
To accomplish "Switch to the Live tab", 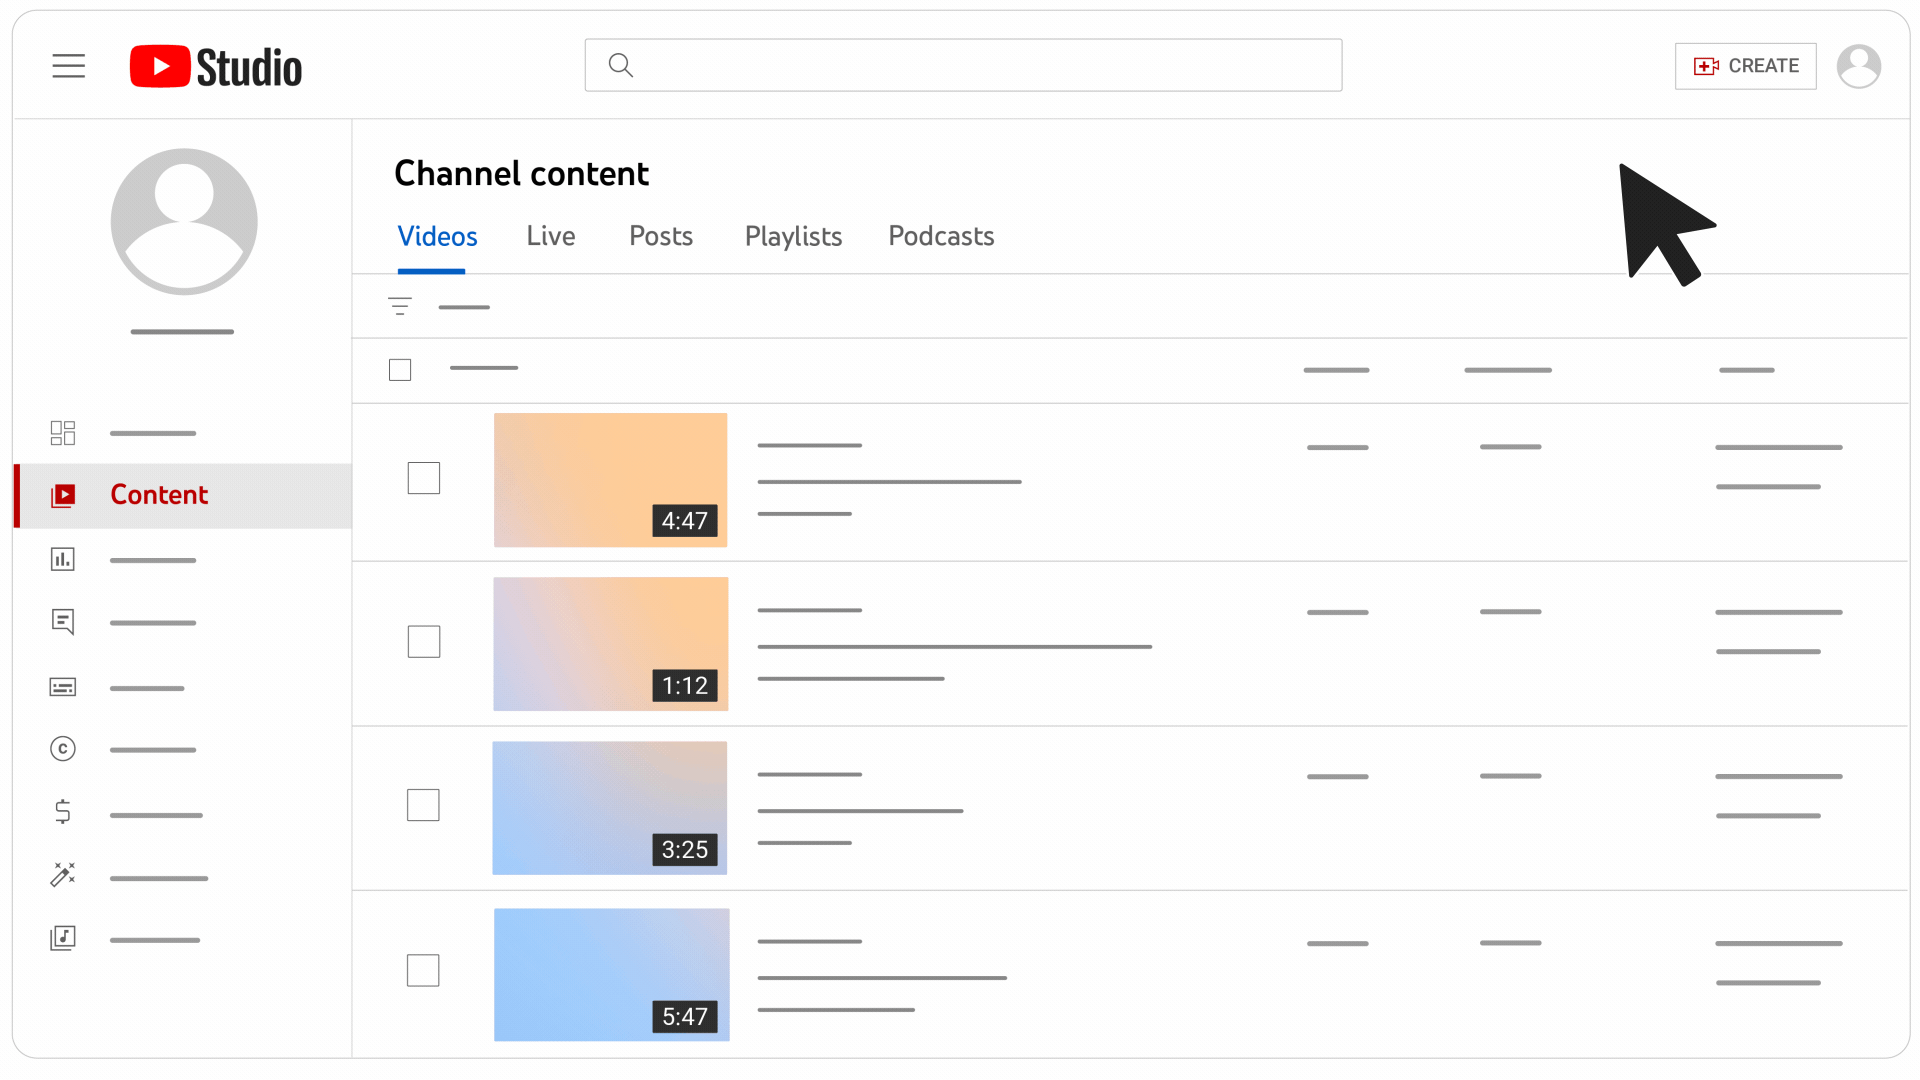I will [551, 236].
